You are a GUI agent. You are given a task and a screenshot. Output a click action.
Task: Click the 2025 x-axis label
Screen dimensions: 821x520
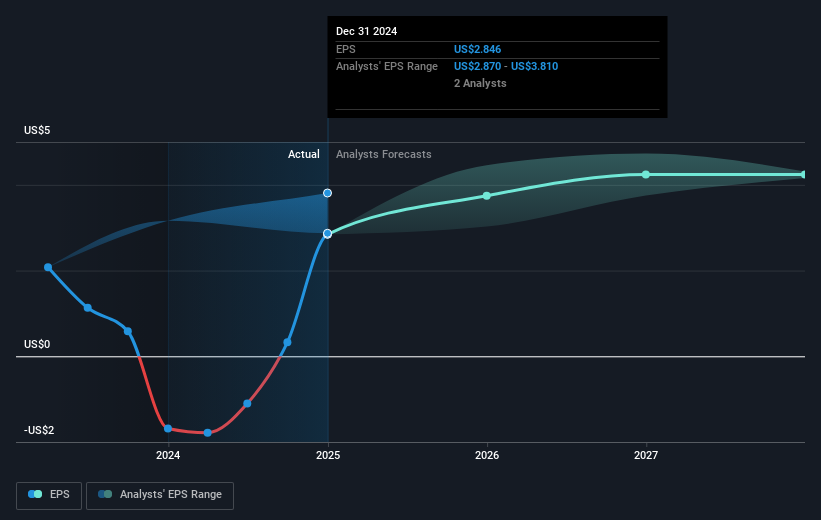click(328, 455)
